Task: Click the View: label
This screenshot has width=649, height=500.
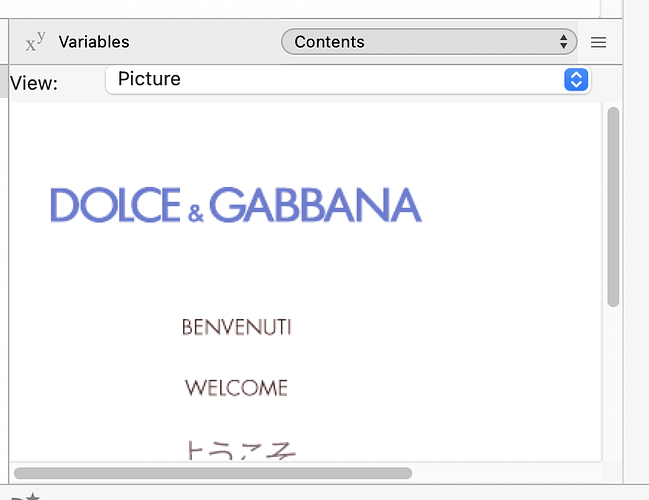Action: click(x=34, y=83)
